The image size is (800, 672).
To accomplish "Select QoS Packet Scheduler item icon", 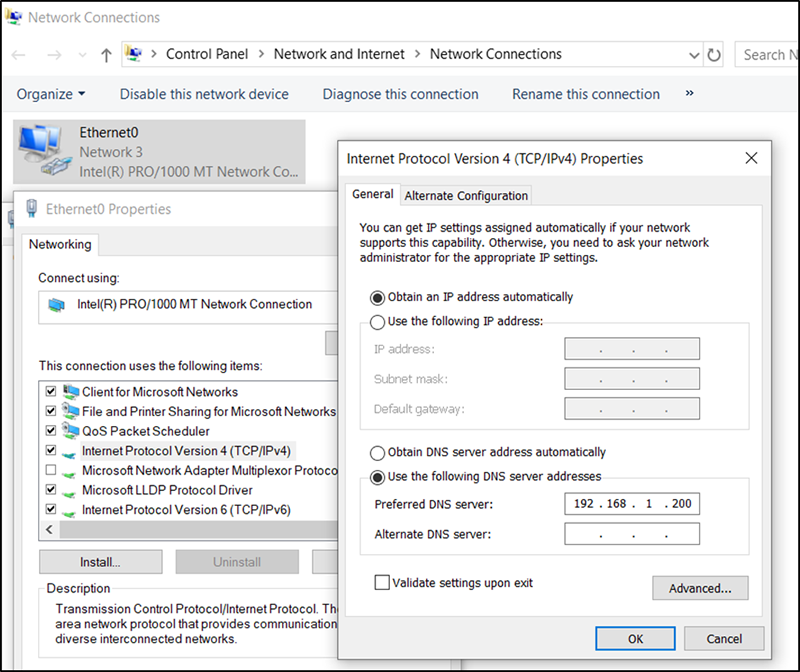I will pyautogui.click(x=70, y=431).
